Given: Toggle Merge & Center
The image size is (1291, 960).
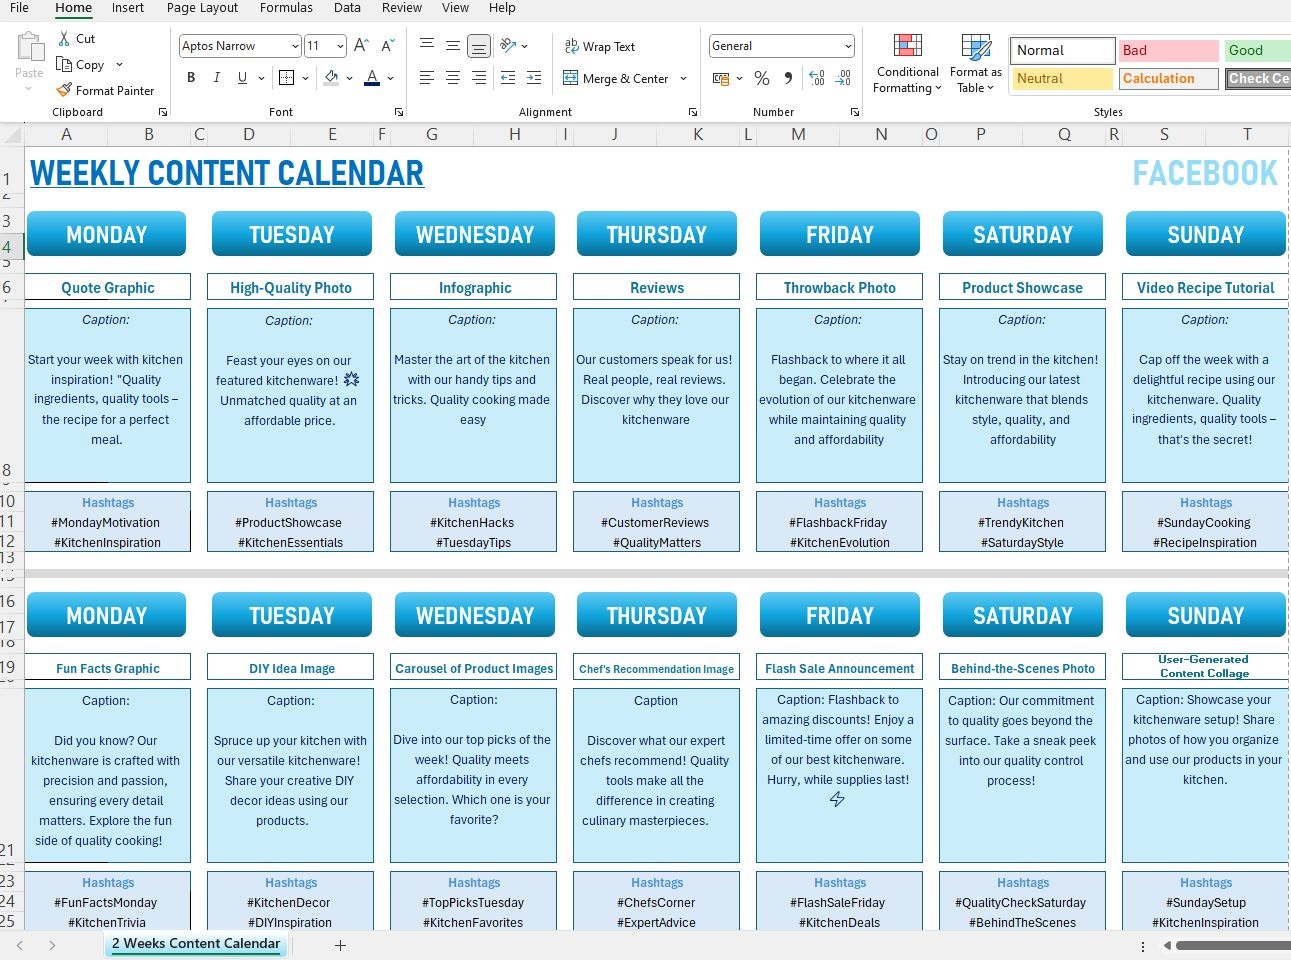Looking at the screenshot, I should point(616,78).
